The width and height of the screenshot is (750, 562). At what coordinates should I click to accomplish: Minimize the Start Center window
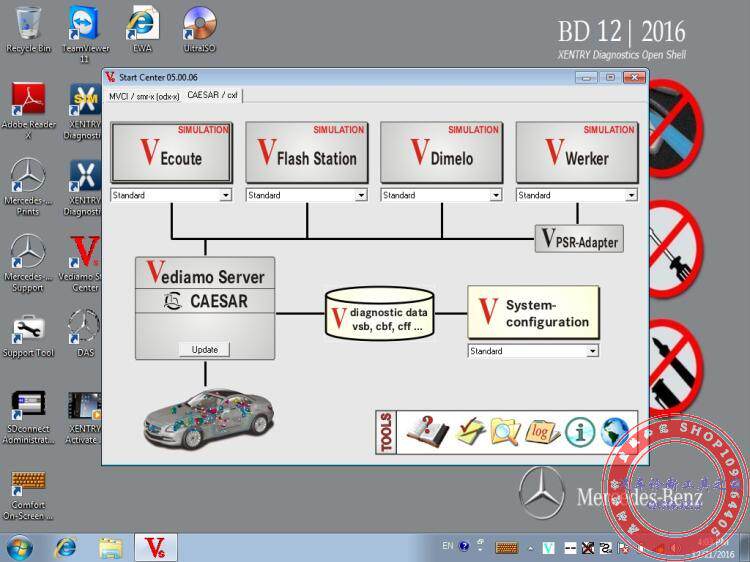click(586, 77)
